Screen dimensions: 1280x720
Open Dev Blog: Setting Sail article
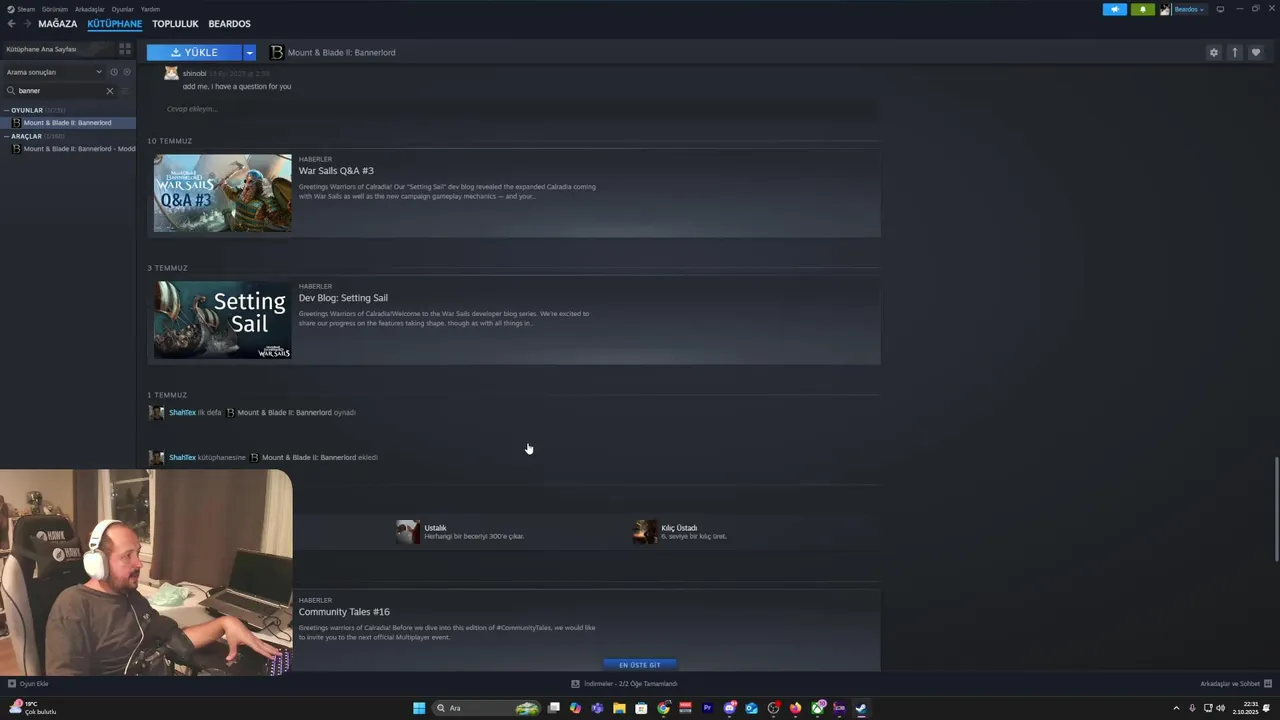pyautogui.click(x=343, y=298)
